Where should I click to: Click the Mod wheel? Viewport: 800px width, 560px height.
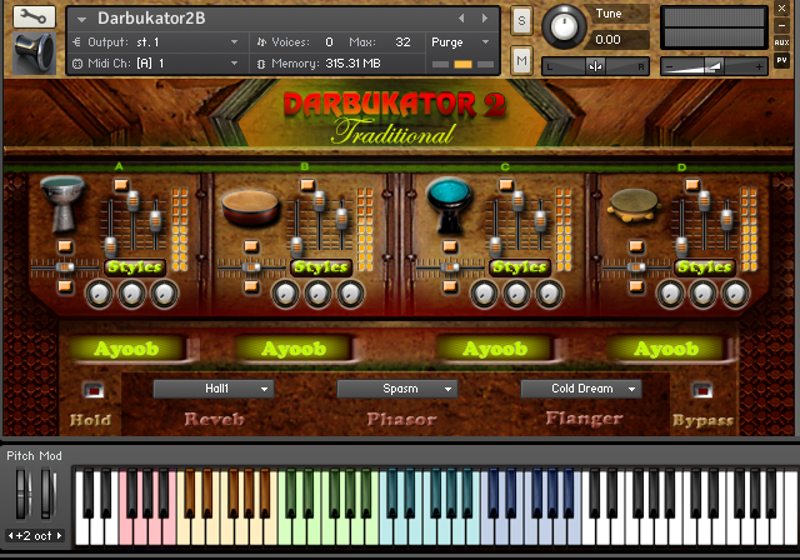coord(47,494)
